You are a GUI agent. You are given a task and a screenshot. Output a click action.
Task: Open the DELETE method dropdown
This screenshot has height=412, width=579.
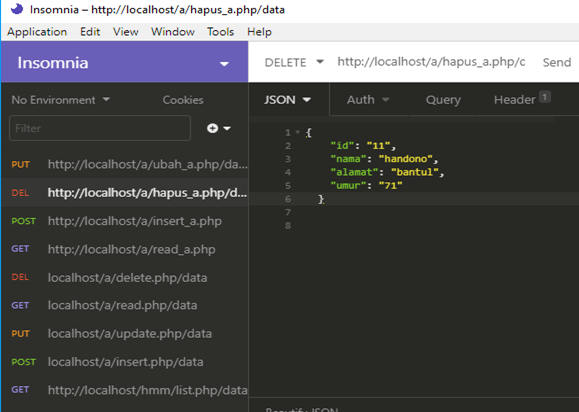click(294, 62)
